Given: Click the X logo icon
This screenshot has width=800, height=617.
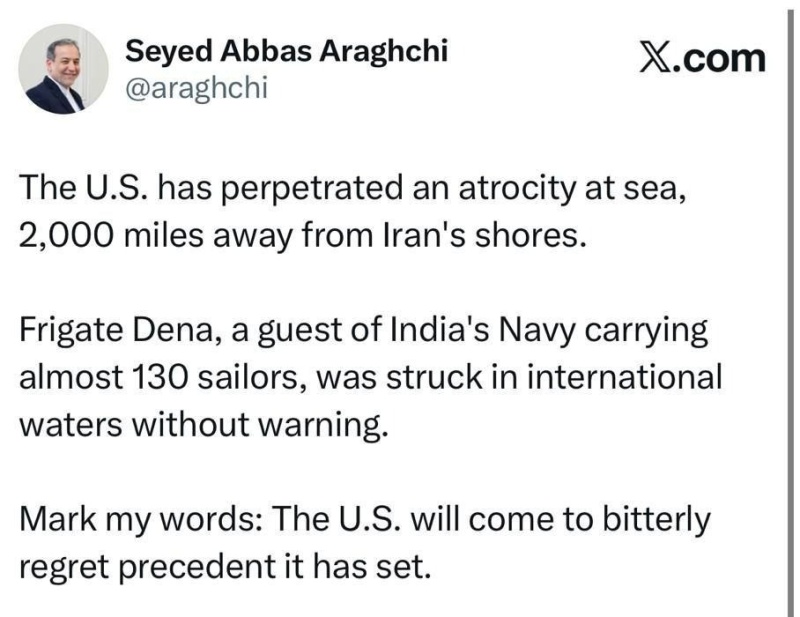Looking at the screenshot, I should tap(658, 58).
